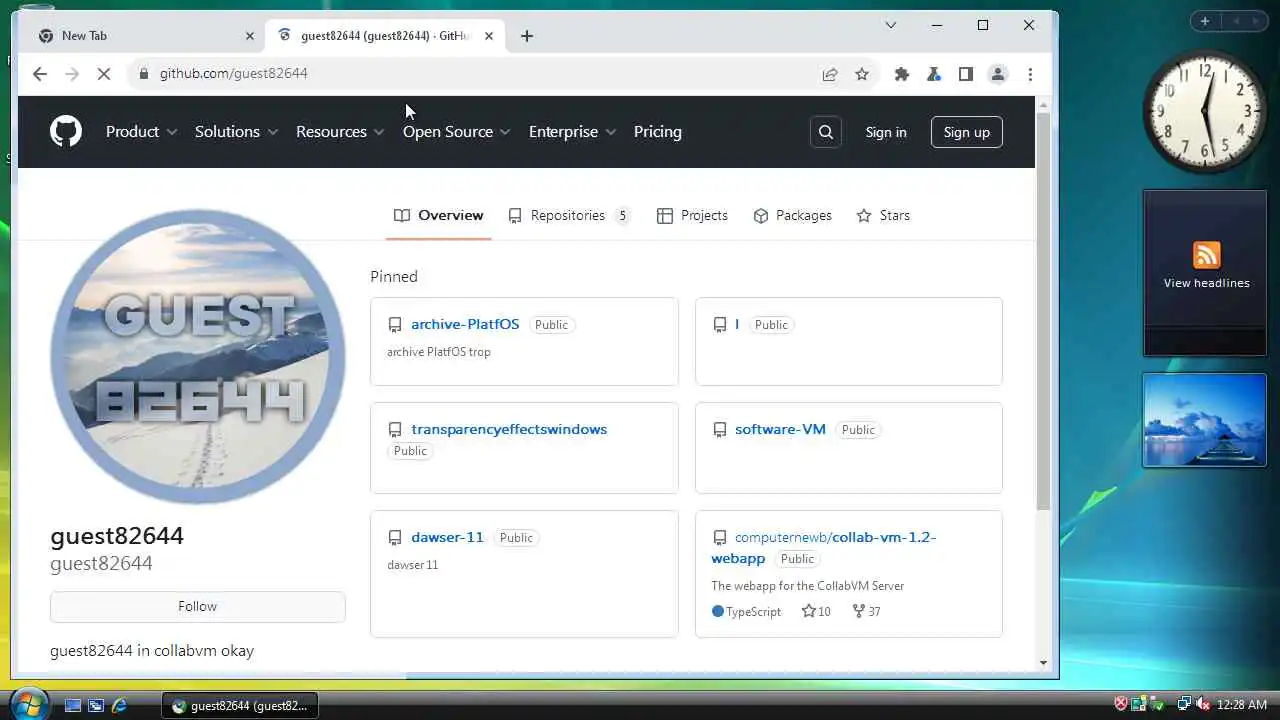Click the slideshow picture gadget
The width and height of the screenshot is (1280, 720).
(1205, 421)
